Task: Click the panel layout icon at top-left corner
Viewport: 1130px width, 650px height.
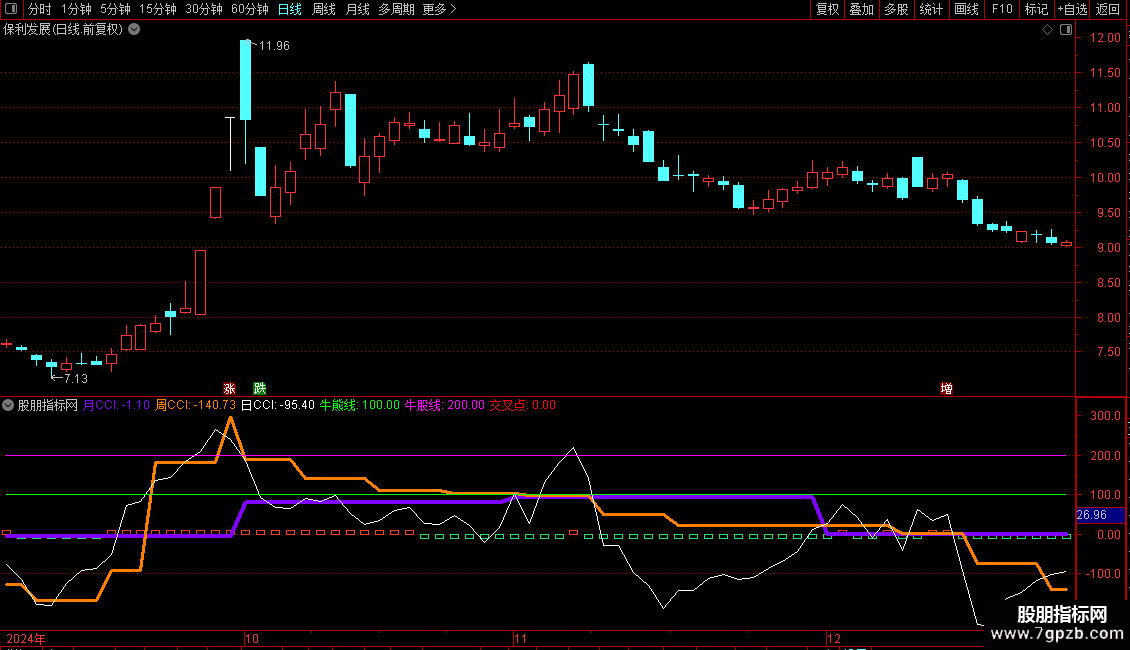Action: pyautogui.click(x=12, y=10)
